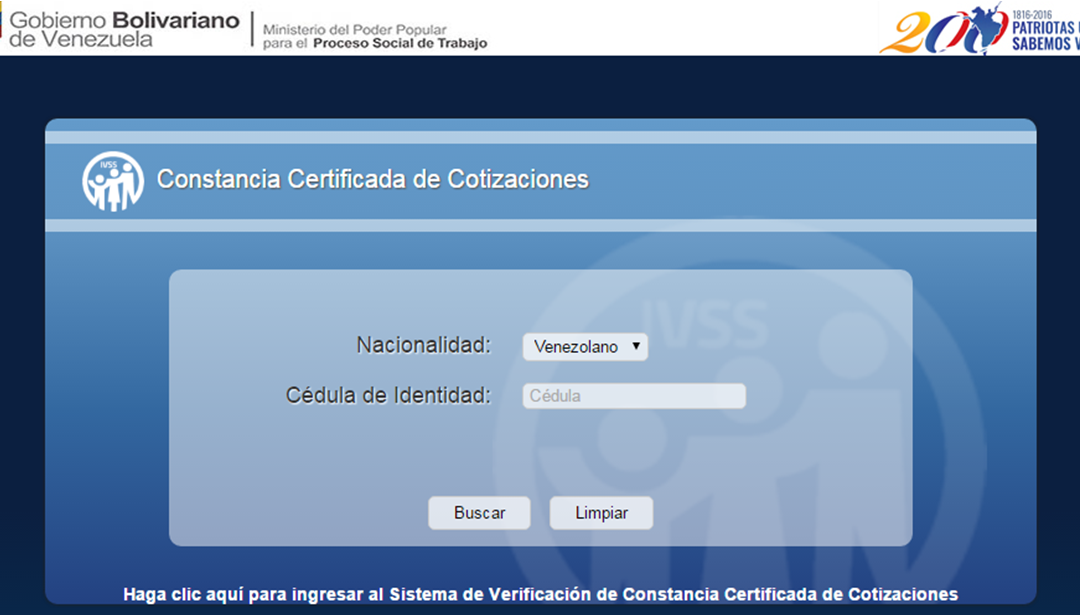1080x616 pixels.
Task: Click the IVSS family logo icon
Action: [113, 181]
